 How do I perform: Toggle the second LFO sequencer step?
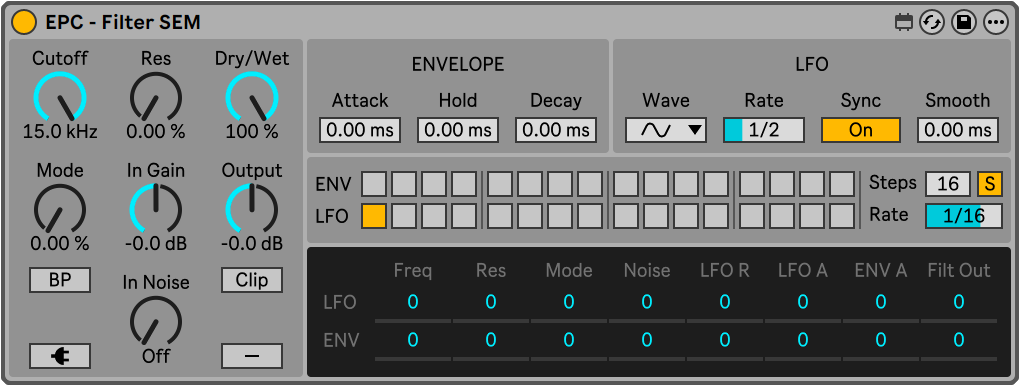pyautogui.click(x=404, y=216)
